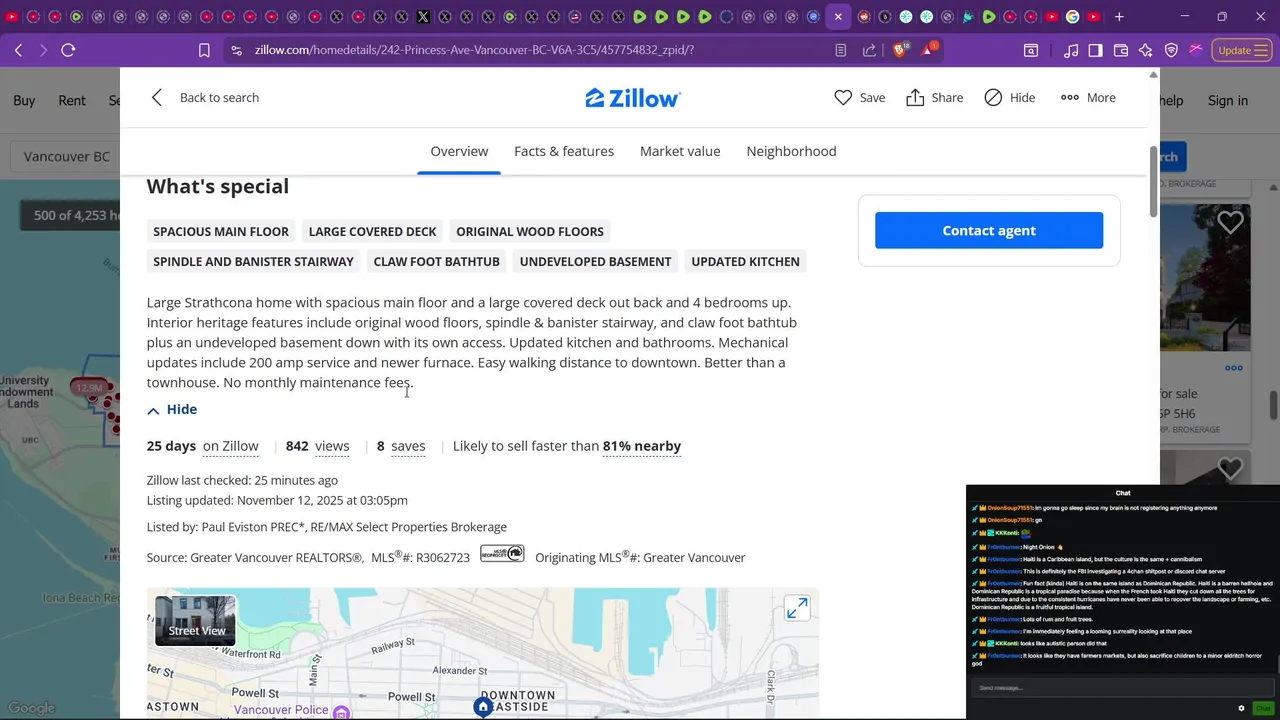Click the Rent menu item

tap(72, 100)
